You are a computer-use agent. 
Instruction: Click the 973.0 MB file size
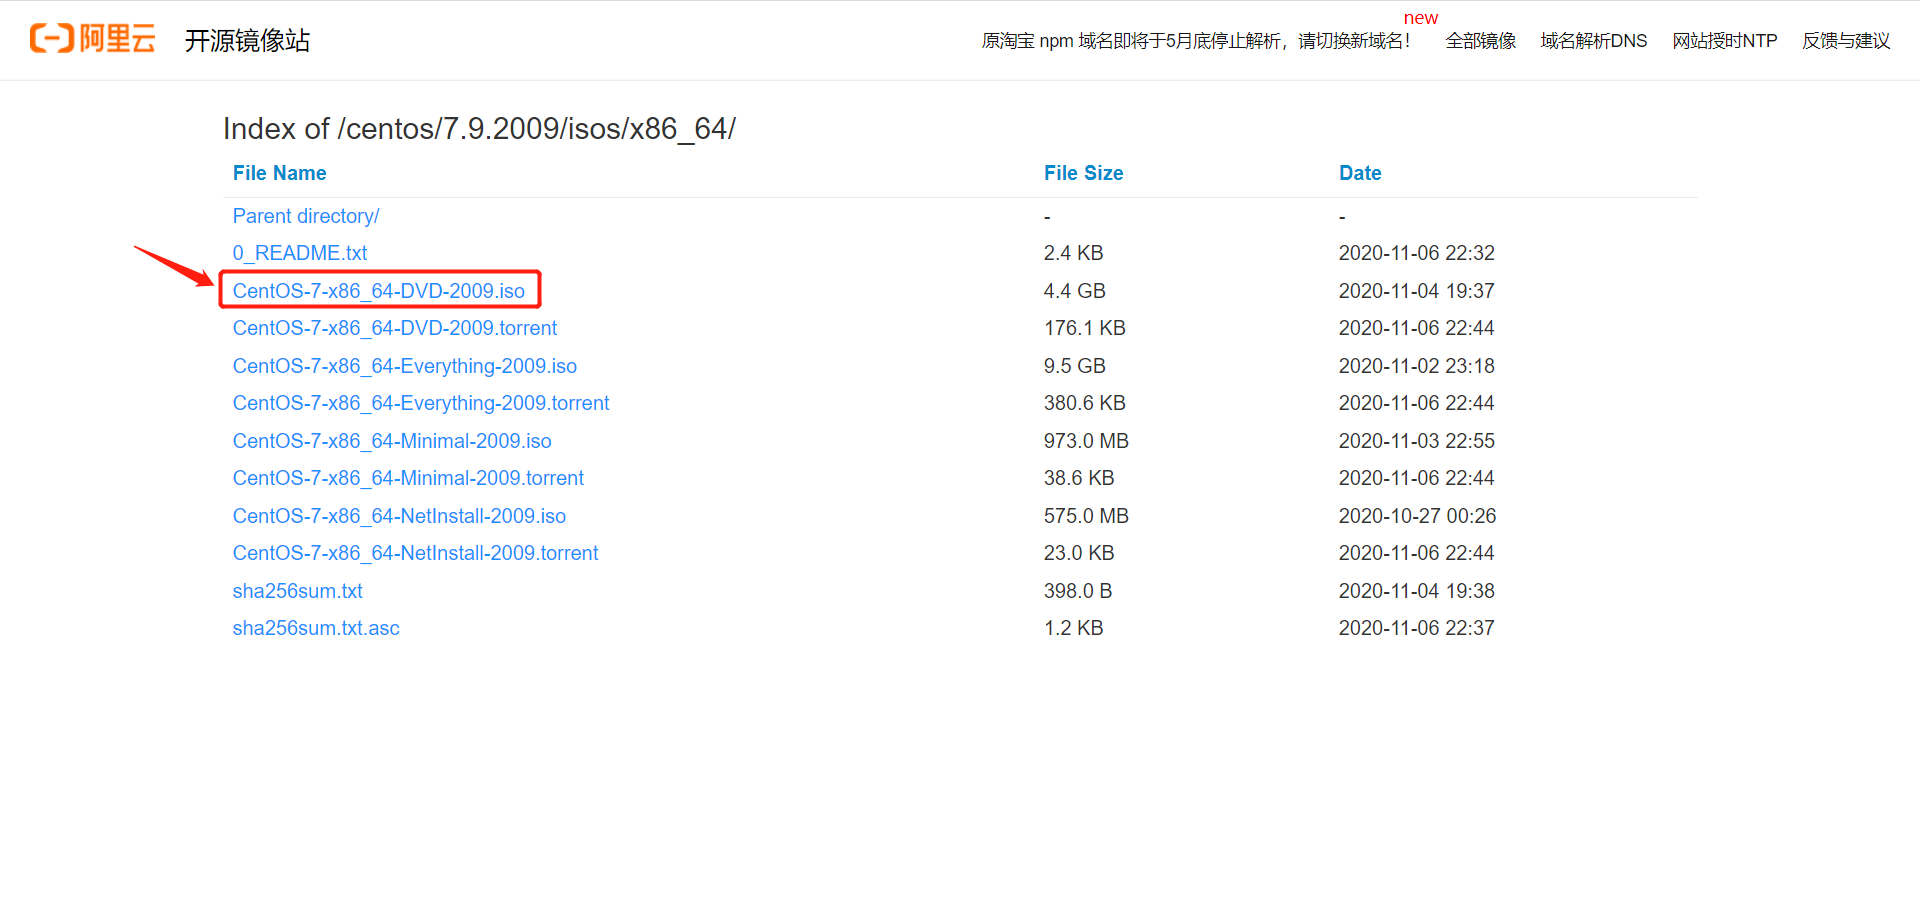[x=1086, y=441]
